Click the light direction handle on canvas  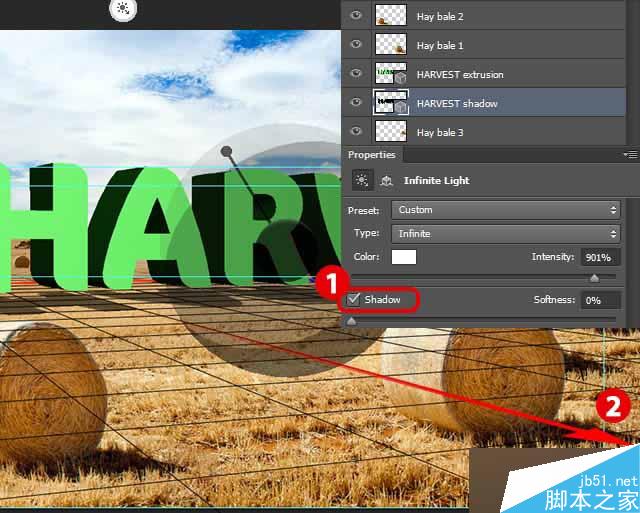coord(226,152)
